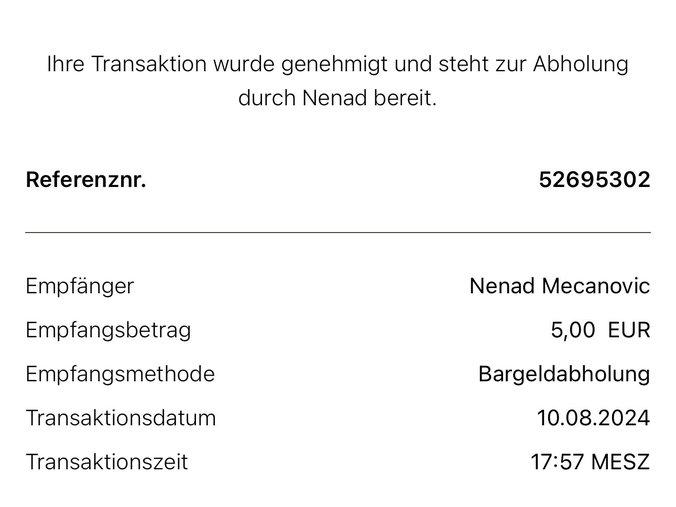The width and height of the screenshot is (676, 507).
Task: Click the 5,00 EUR amount
Action: tap(600, 330)
